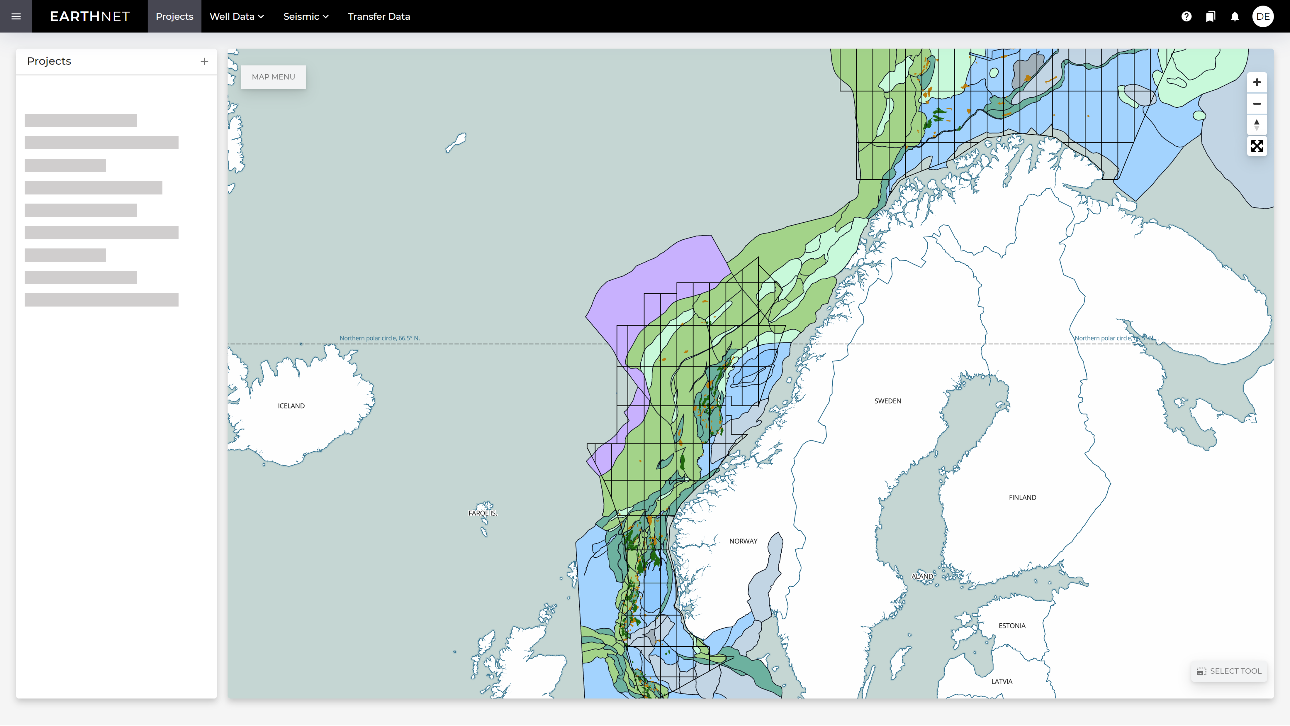Enter fullscreen with the expand-arrows icon
Viewport: 1290px width, 726px height.
1256,146
